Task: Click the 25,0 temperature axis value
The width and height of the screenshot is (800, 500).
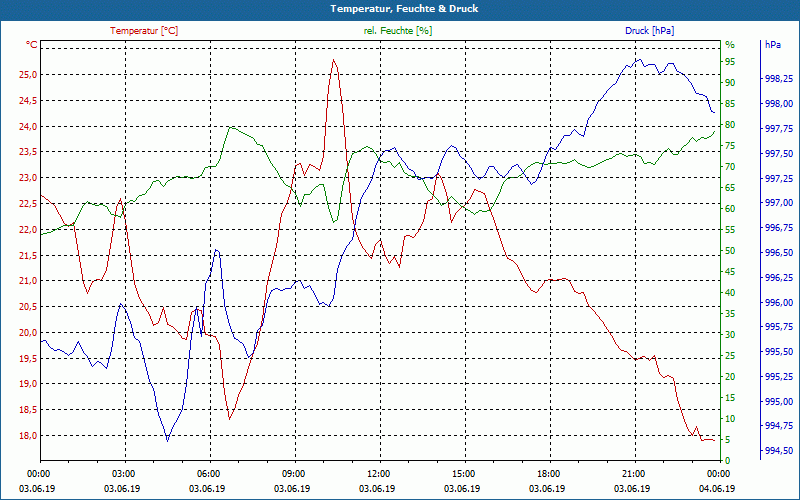Action: point(28,75)
